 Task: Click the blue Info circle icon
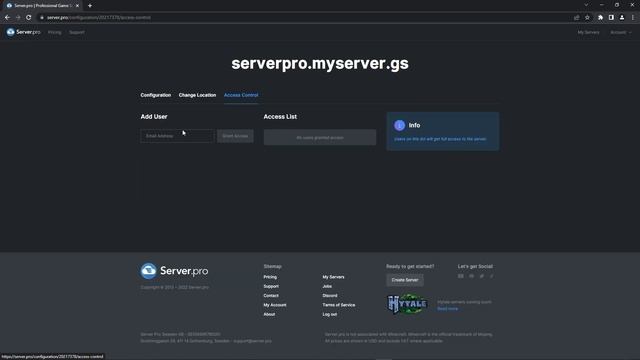(x=399, y=125)
